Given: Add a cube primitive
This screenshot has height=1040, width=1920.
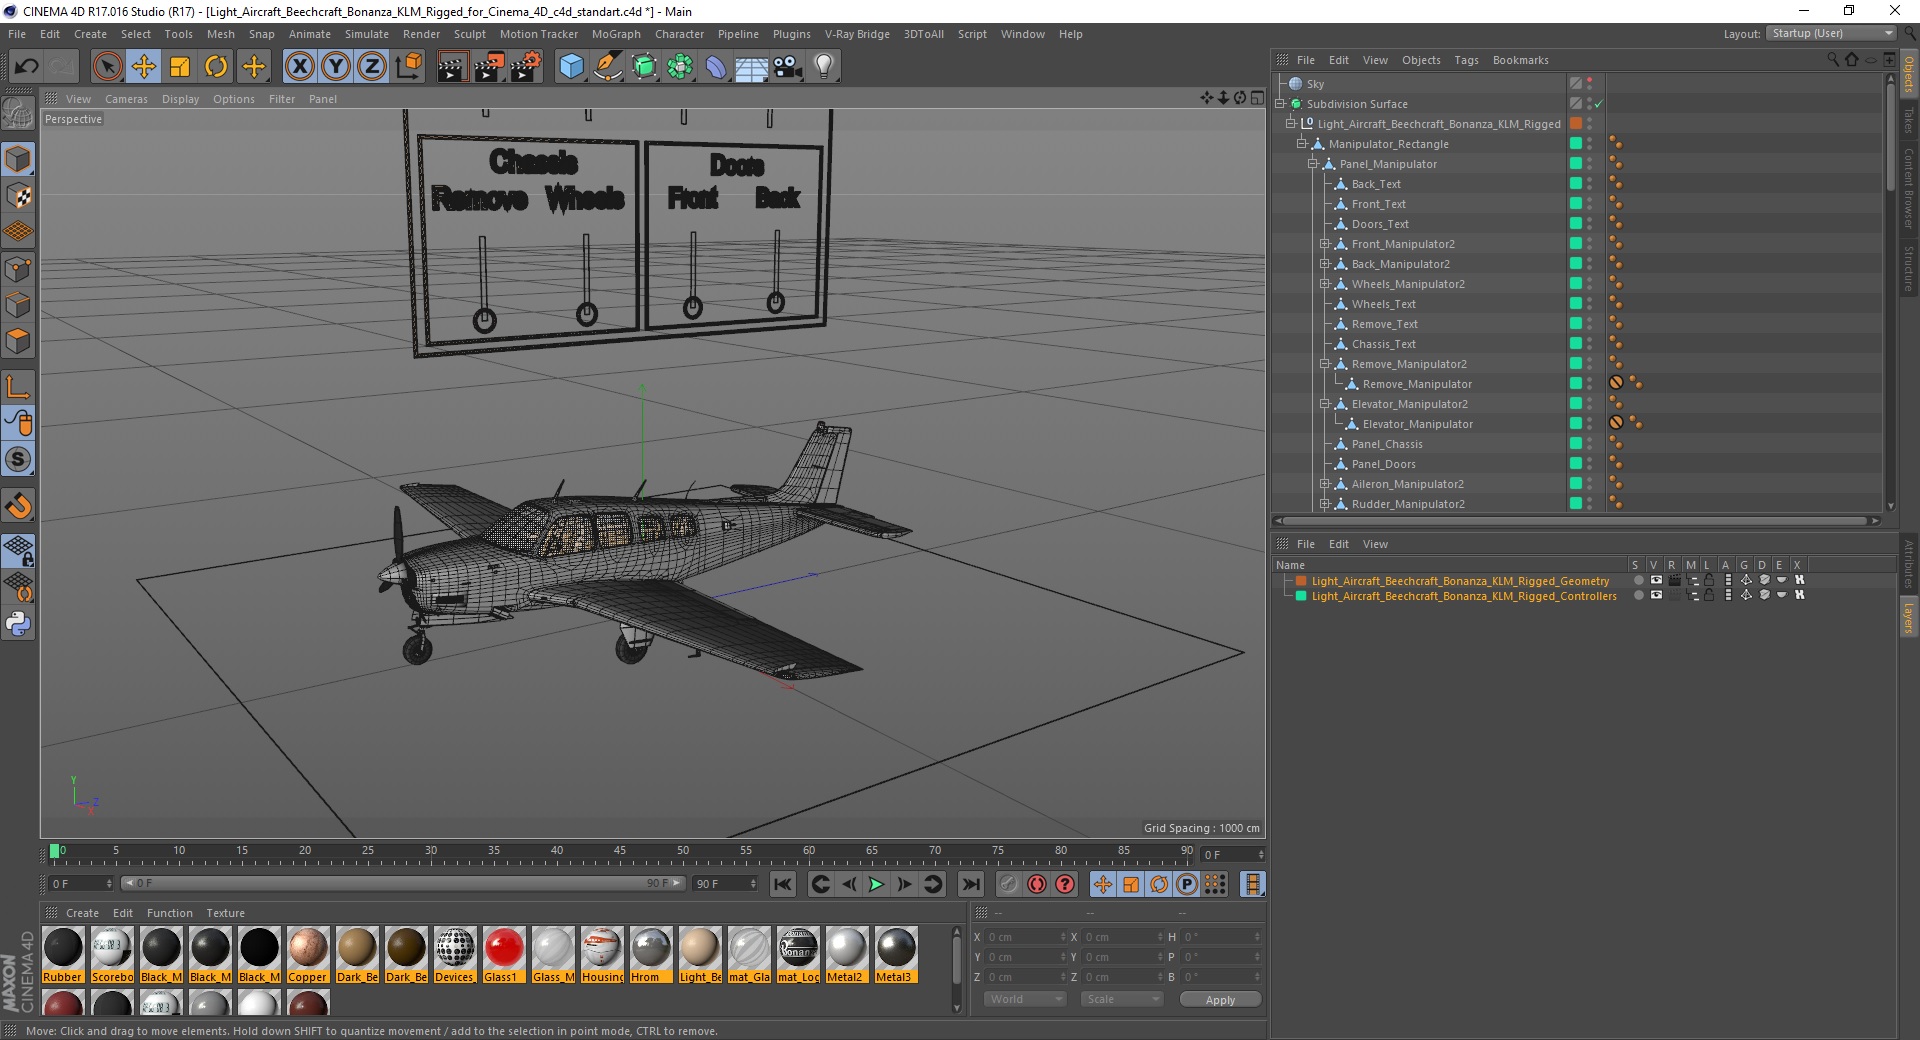Looking at the screenshot, I should pyautogui.click(x=571, y=67).
